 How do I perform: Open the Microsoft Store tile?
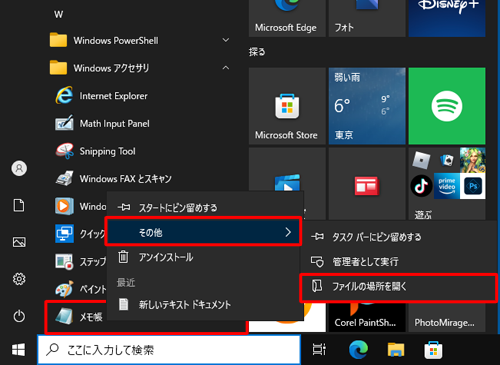coord(287,106)
